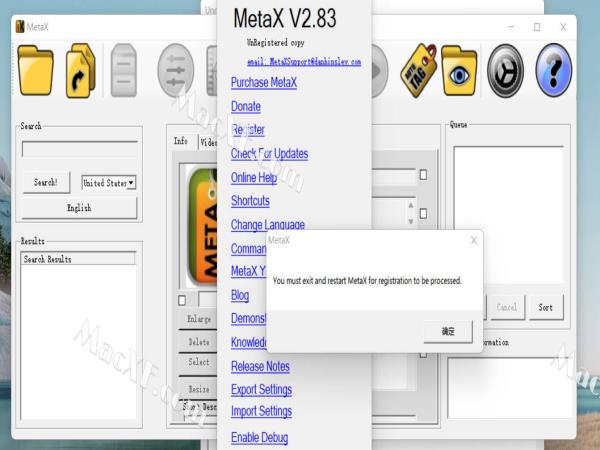
Task: Toggle the second checkbox beside scroll arrows
Action: (x=423, y=214)
